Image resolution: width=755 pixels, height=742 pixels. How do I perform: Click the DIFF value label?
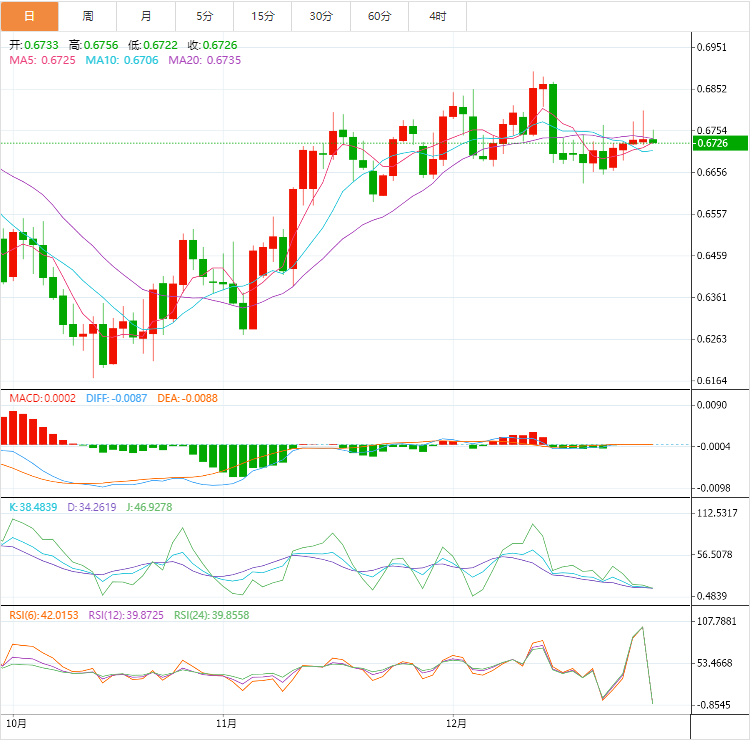(116, 398)
